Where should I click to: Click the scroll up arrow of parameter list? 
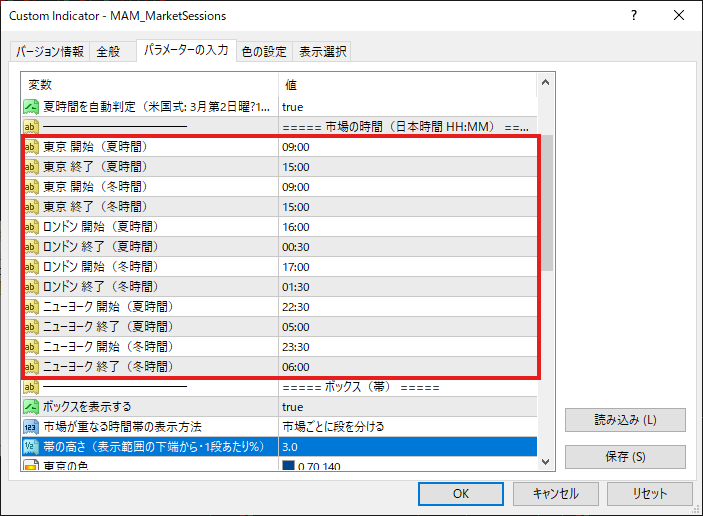tap(546, 82)
